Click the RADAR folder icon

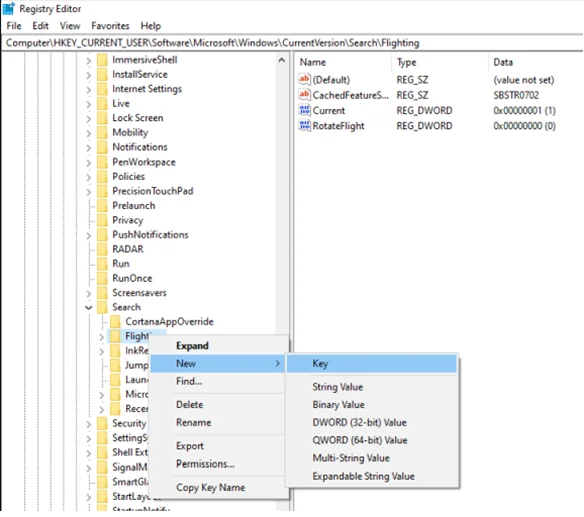tap(102, 249)
